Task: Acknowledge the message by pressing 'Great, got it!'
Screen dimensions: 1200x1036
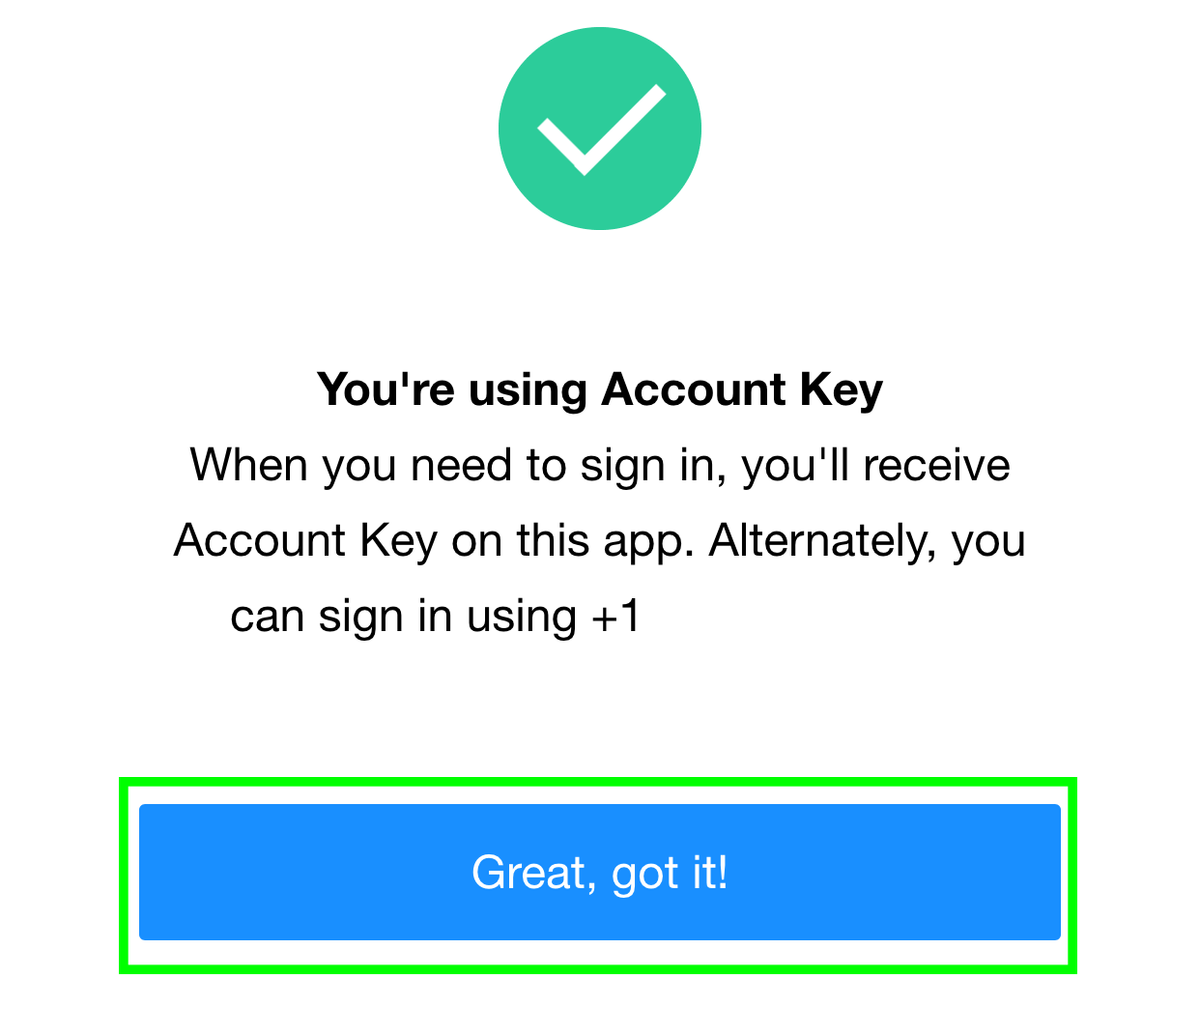Action: [599, 871]
